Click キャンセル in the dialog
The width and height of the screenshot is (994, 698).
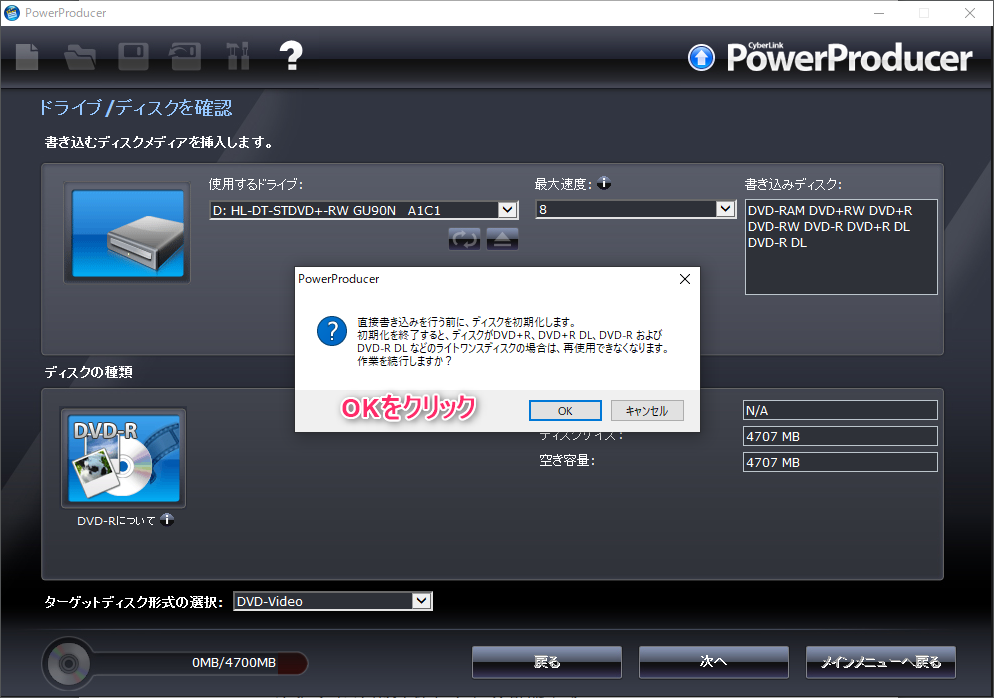pos(647,411)
